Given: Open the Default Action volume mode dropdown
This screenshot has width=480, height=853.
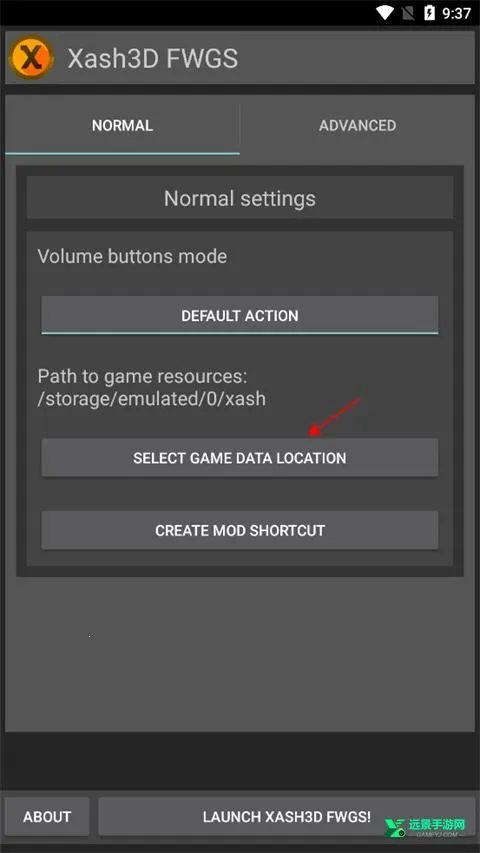Looking at the screenshot, I should coord(240,315).
